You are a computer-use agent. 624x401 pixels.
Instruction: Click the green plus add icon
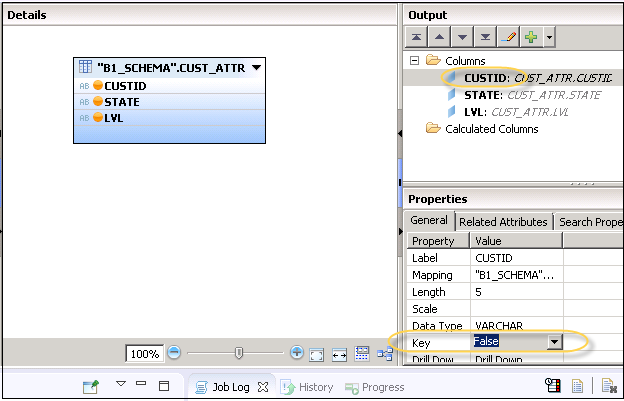click(531, 37)
